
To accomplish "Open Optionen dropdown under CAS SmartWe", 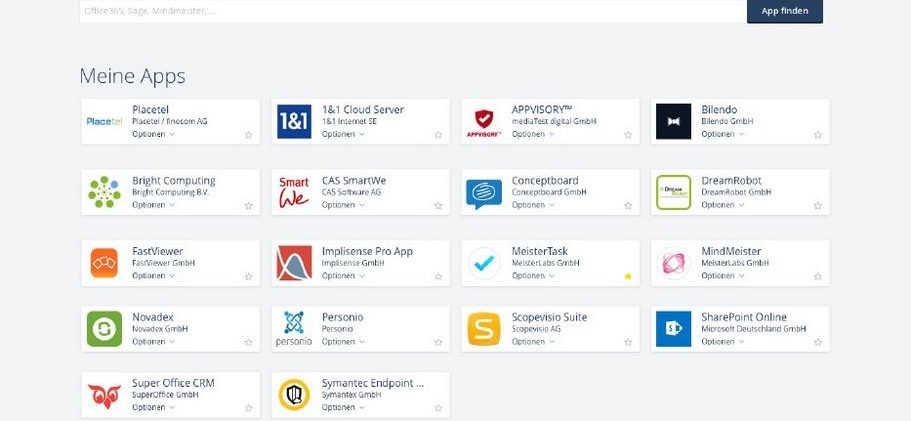I will pyautogui.click(x=343, y=205).
